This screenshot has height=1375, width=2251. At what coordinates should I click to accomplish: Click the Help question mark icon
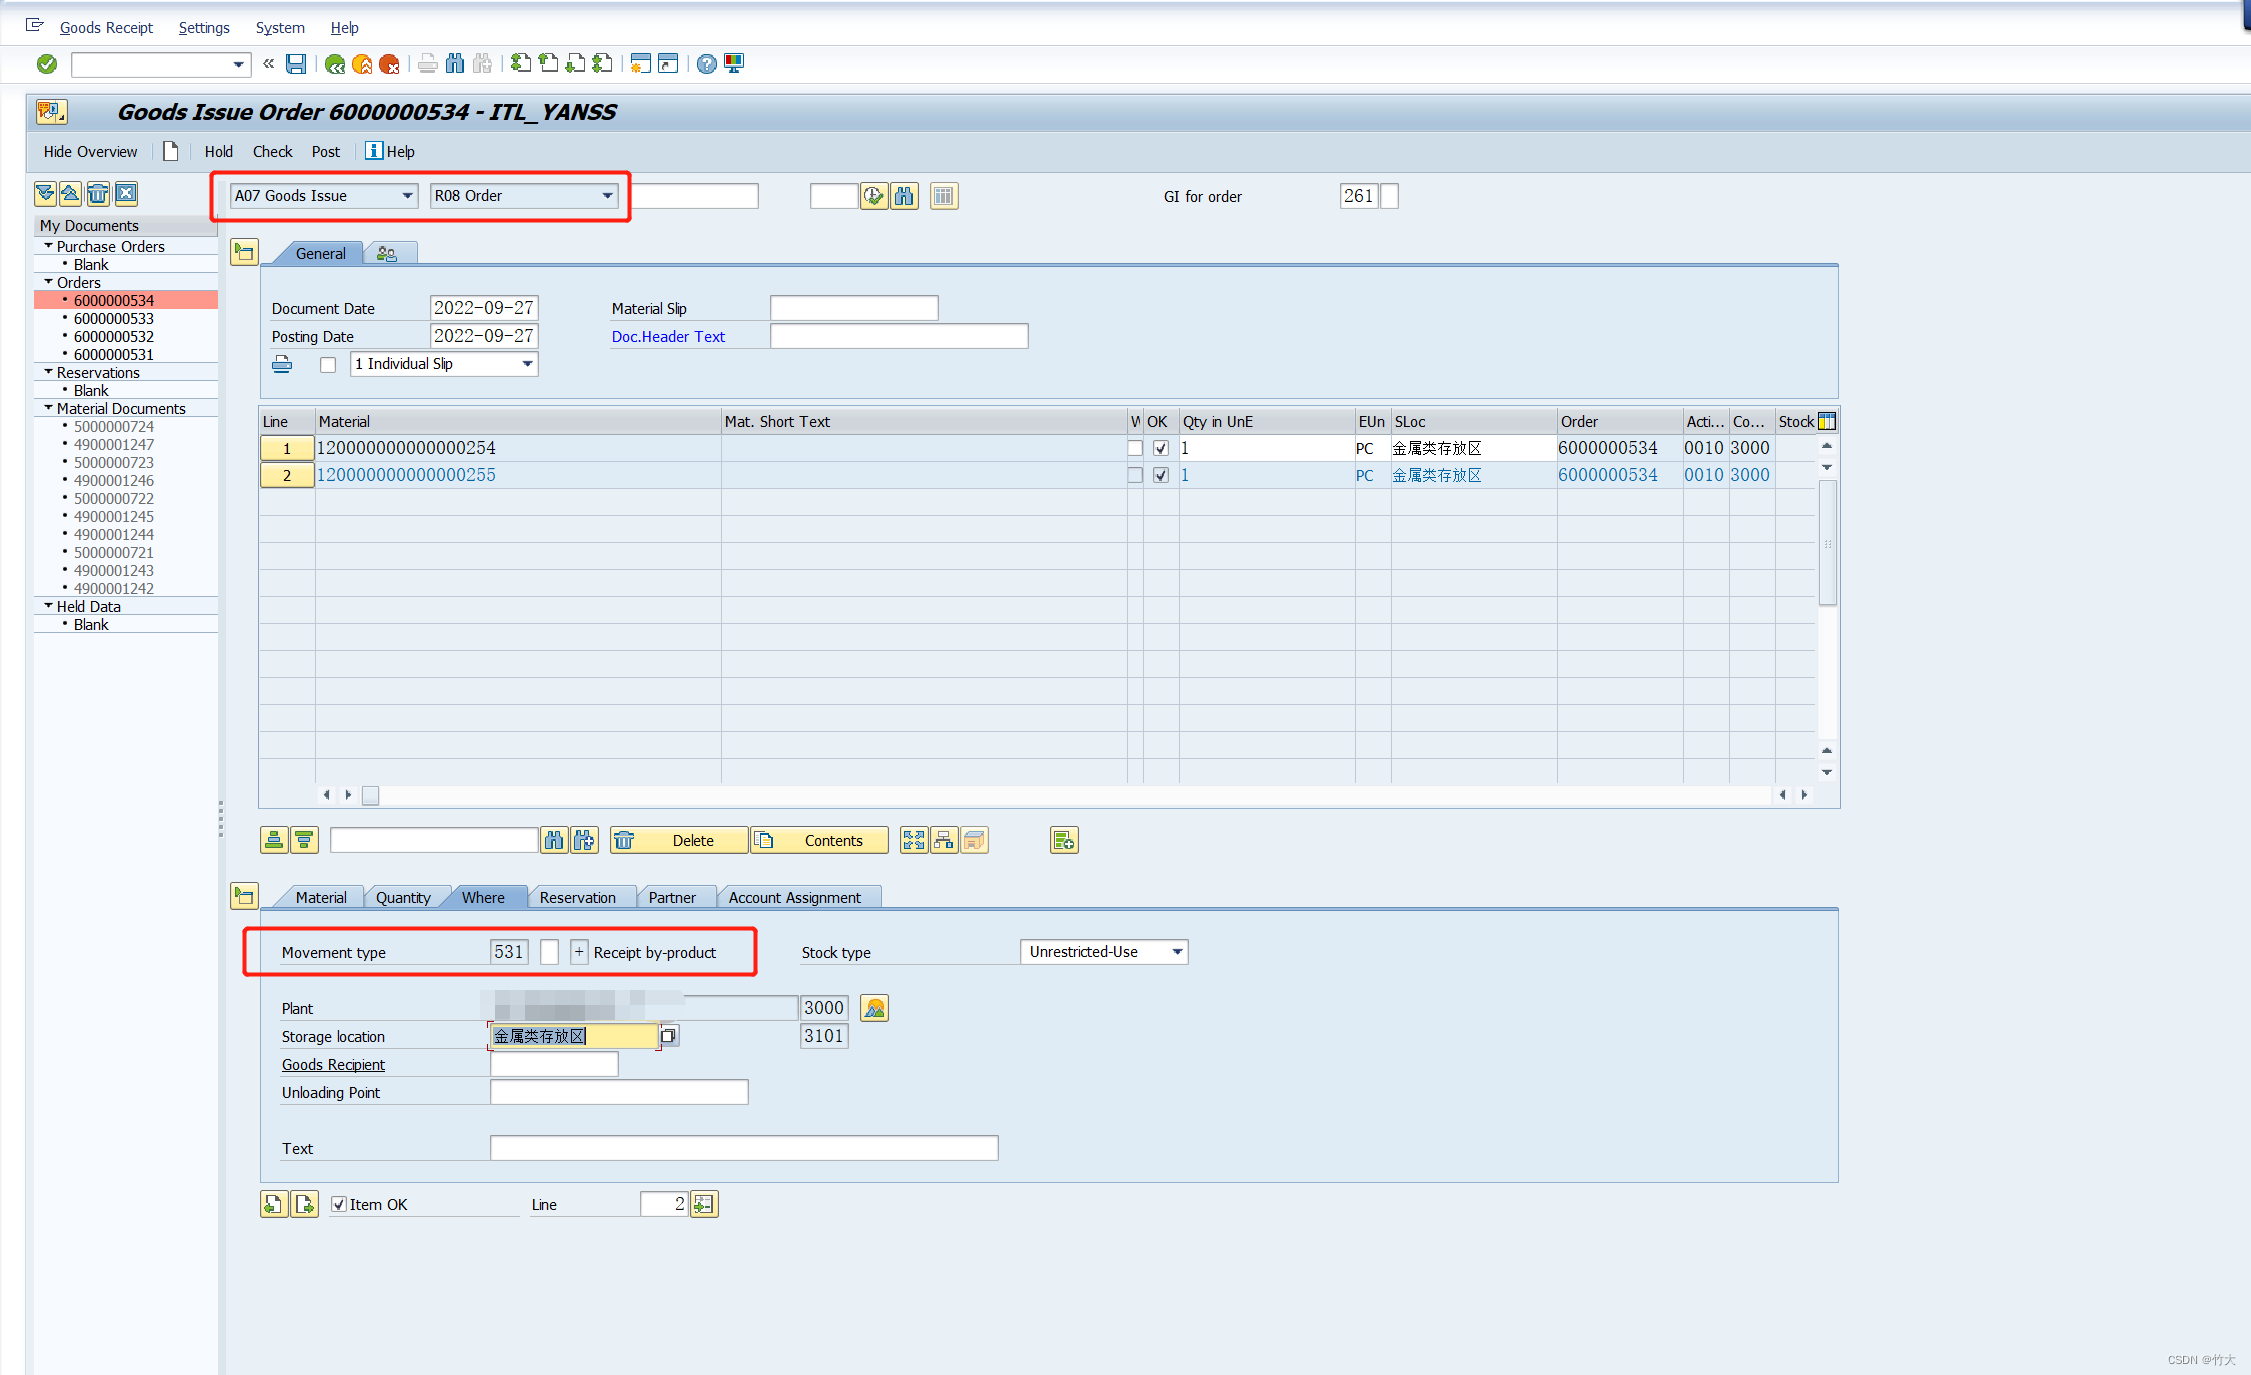706,63
